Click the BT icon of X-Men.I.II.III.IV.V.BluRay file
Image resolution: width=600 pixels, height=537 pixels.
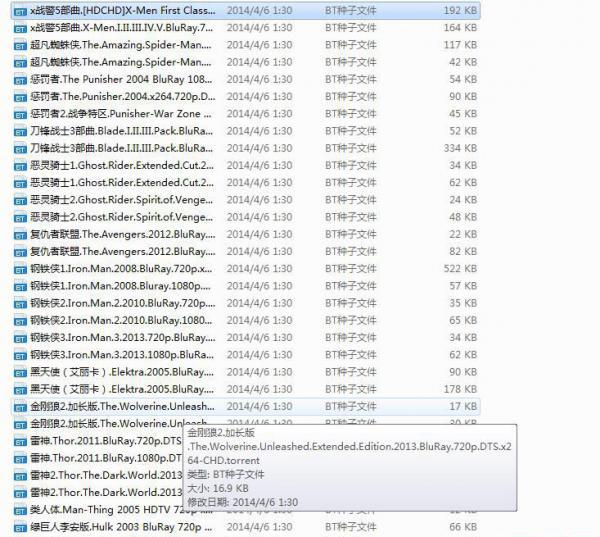tap(20, 29)
